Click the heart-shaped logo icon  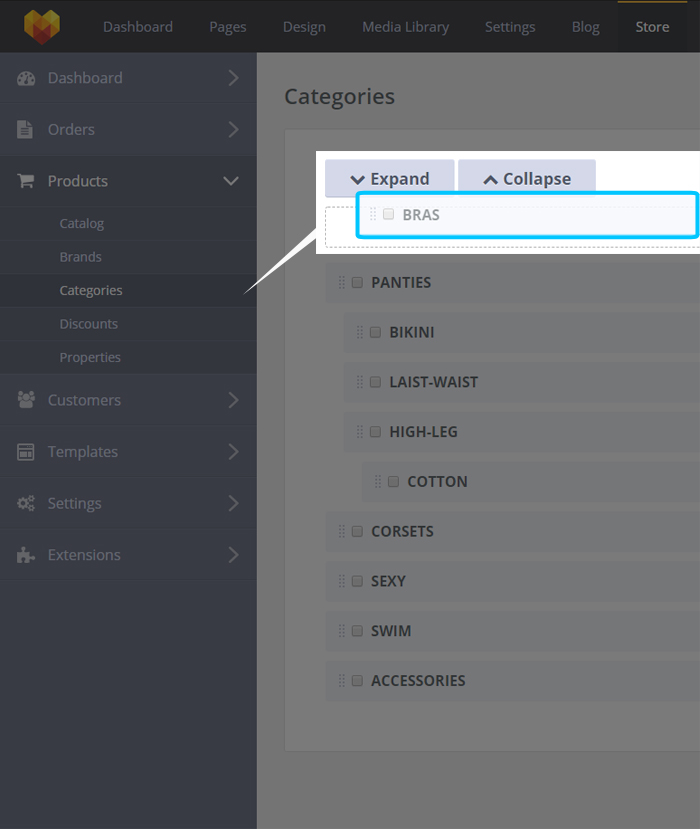[42, 27]
